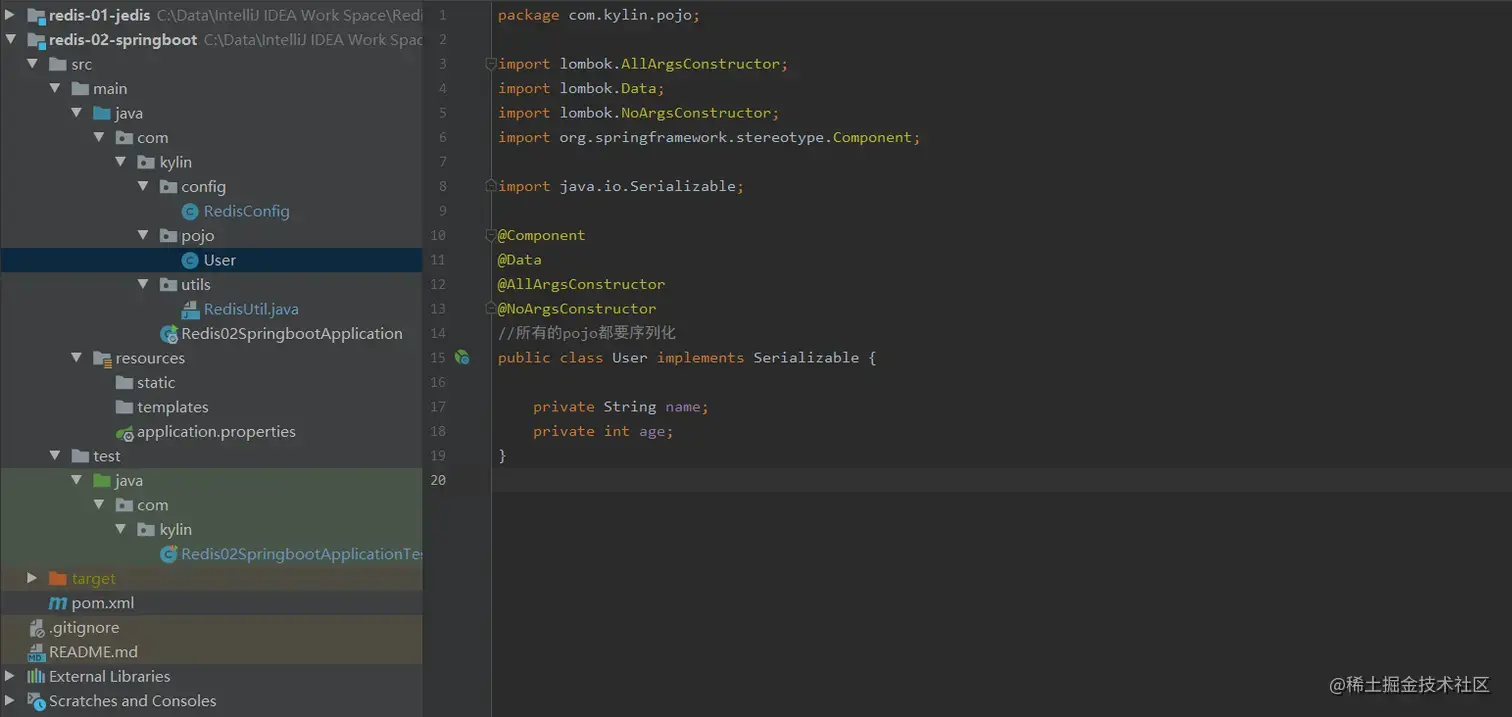Click the import java.io.Serializable line
This screenshot has width=1512, height=717.
pos(621,186)
